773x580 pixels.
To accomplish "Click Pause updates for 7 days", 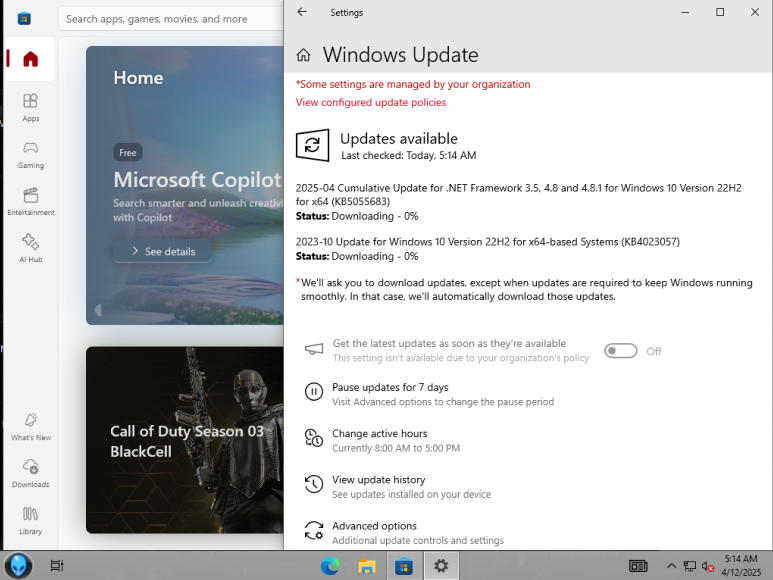I will tap(390, 387).
